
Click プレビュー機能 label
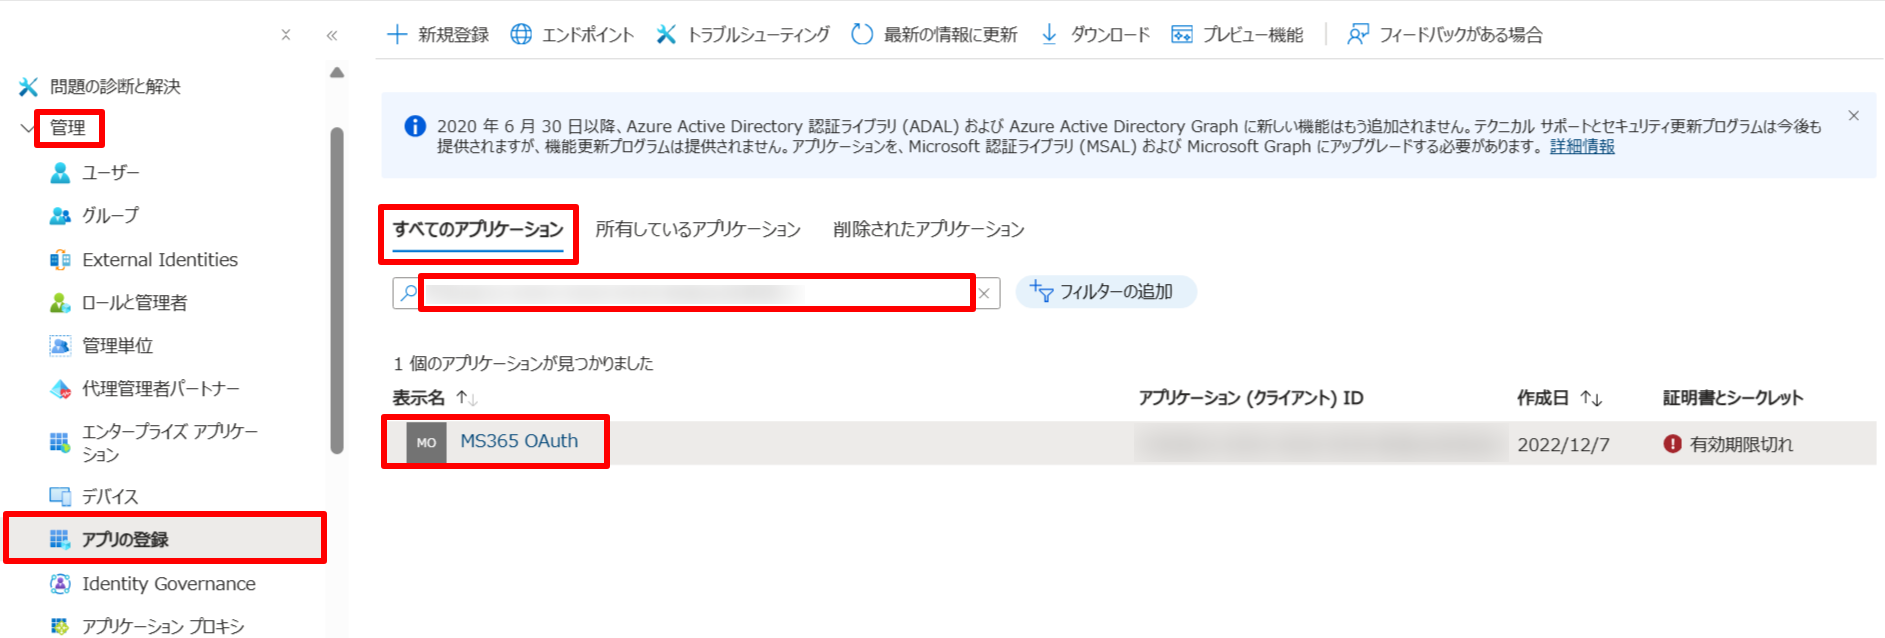[1253, 35]
